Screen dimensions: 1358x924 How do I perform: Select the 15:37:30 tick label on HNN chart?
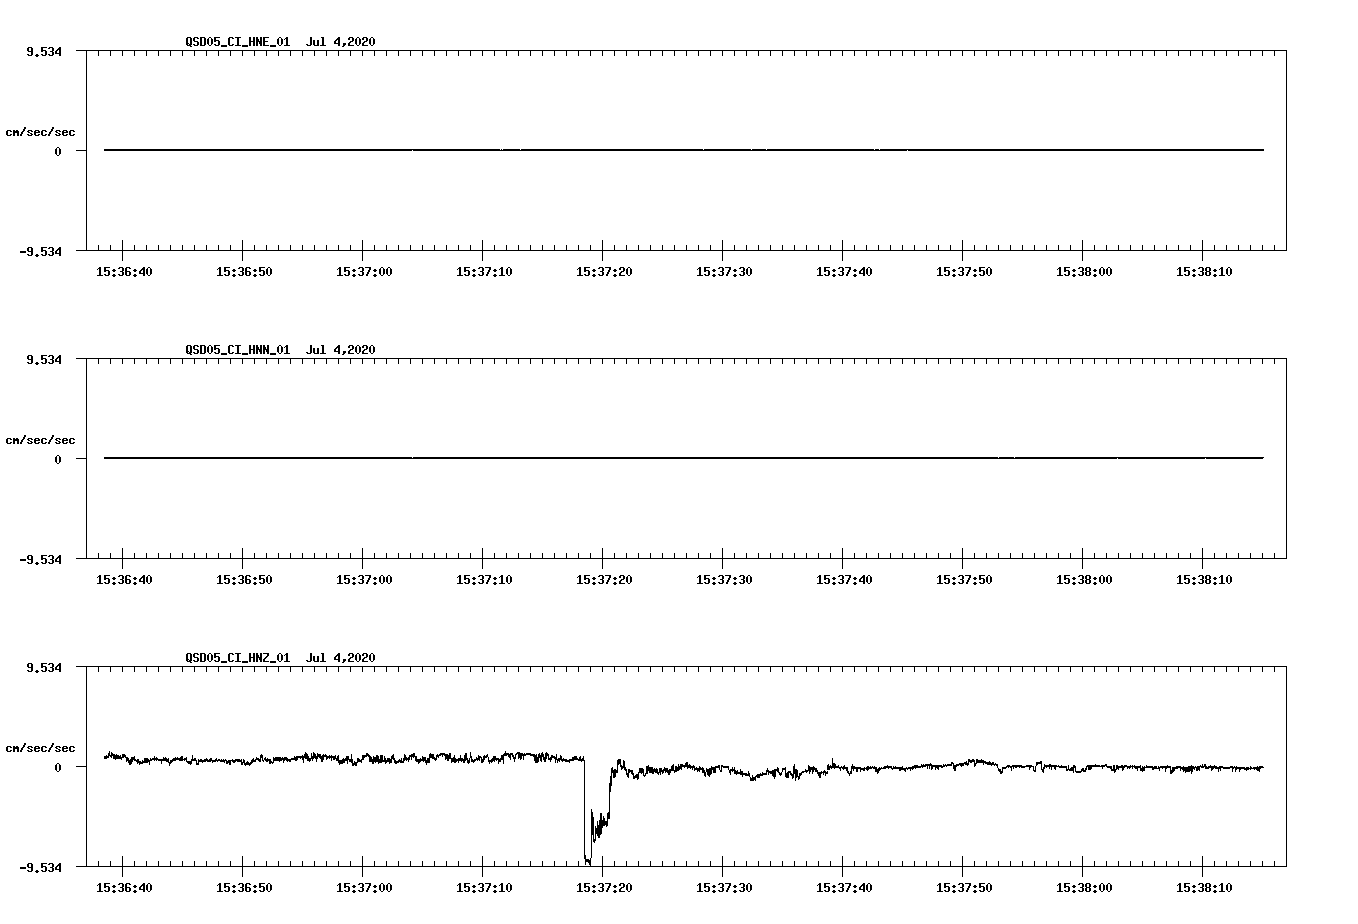click(x=724, y=580)
